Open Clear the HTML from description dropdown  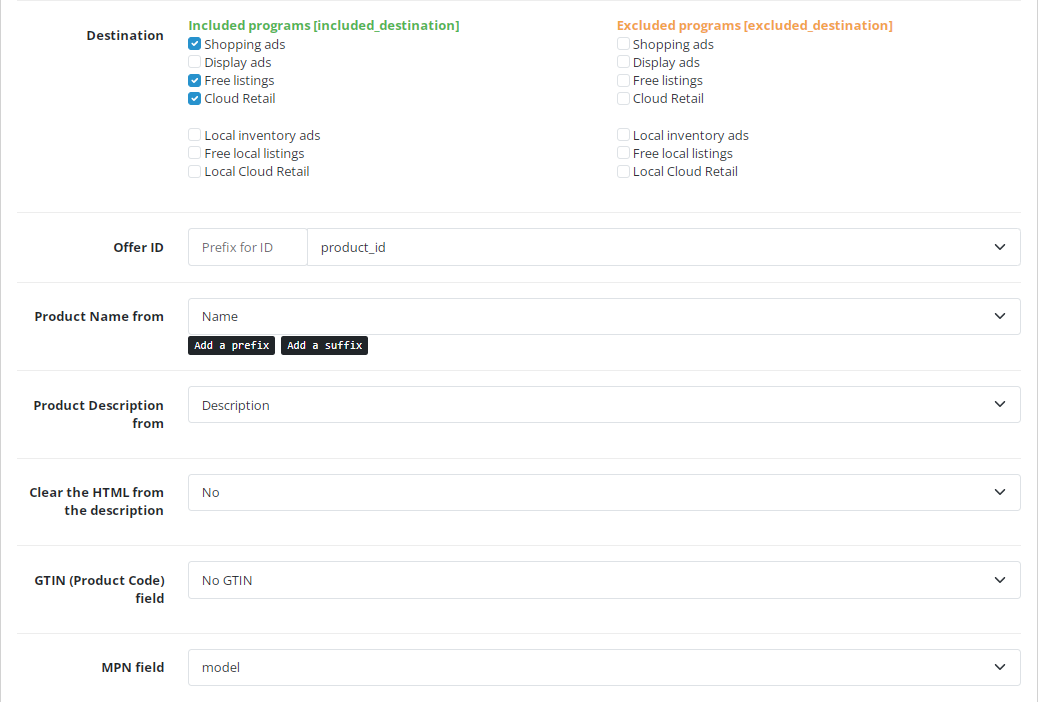(x=604, y=492)
